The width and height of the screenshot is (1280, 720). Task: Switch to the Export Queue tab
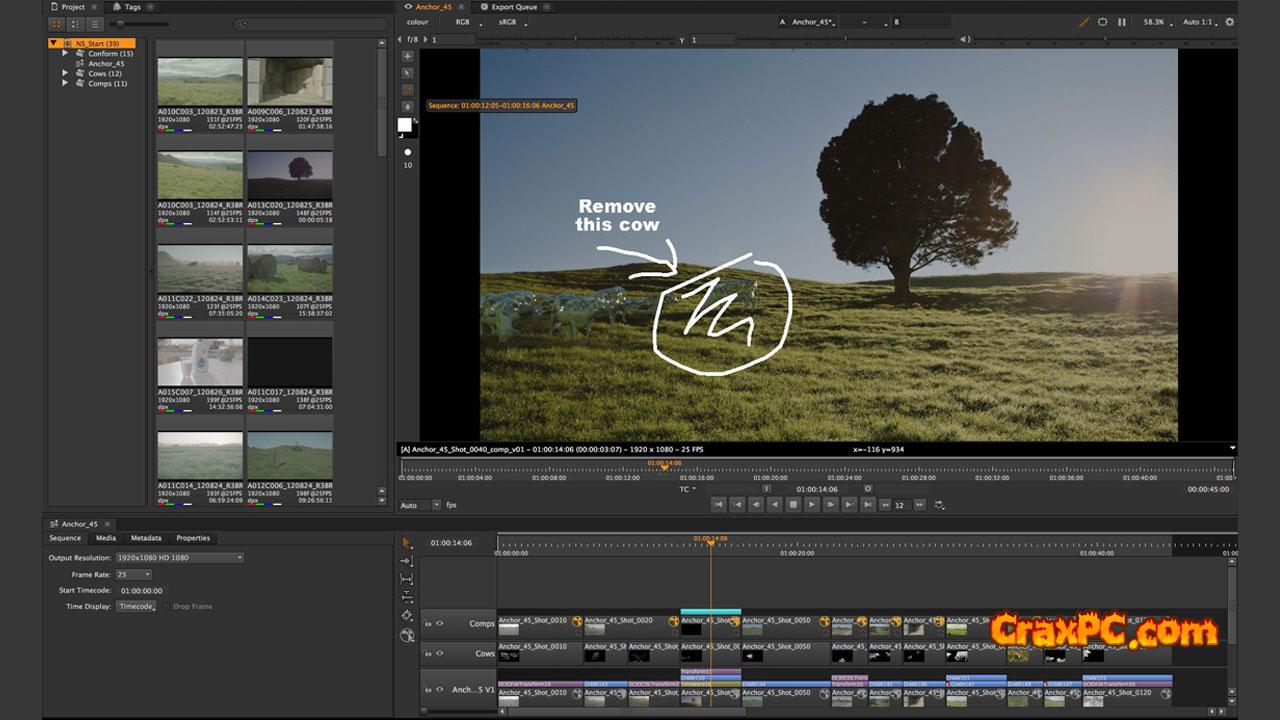[x=513, y=7]
